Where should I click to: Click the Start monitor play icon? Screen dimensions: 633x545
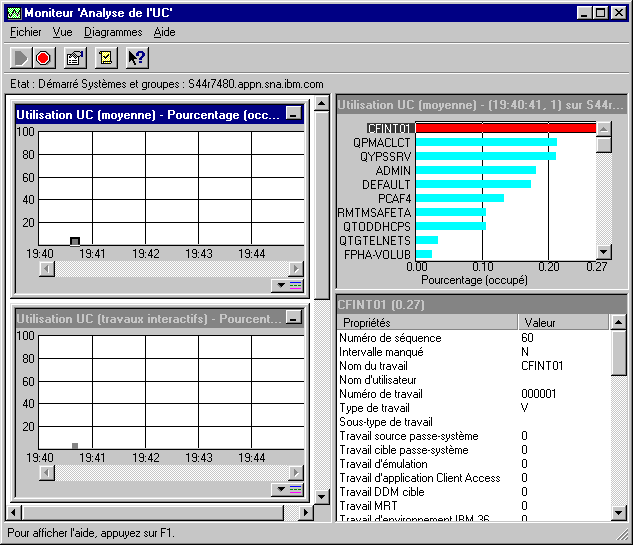21,58
